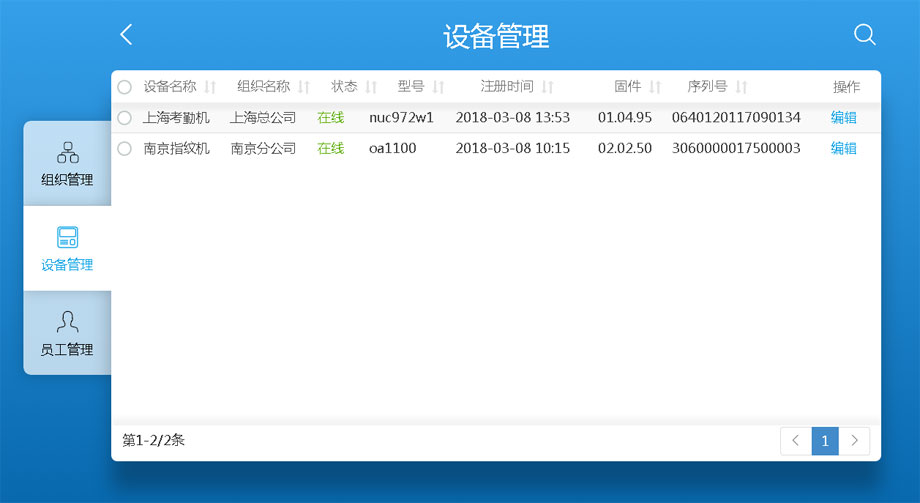Sort by 状态 column arrows
Screen dimensions: 920x503
click(371, 87)
